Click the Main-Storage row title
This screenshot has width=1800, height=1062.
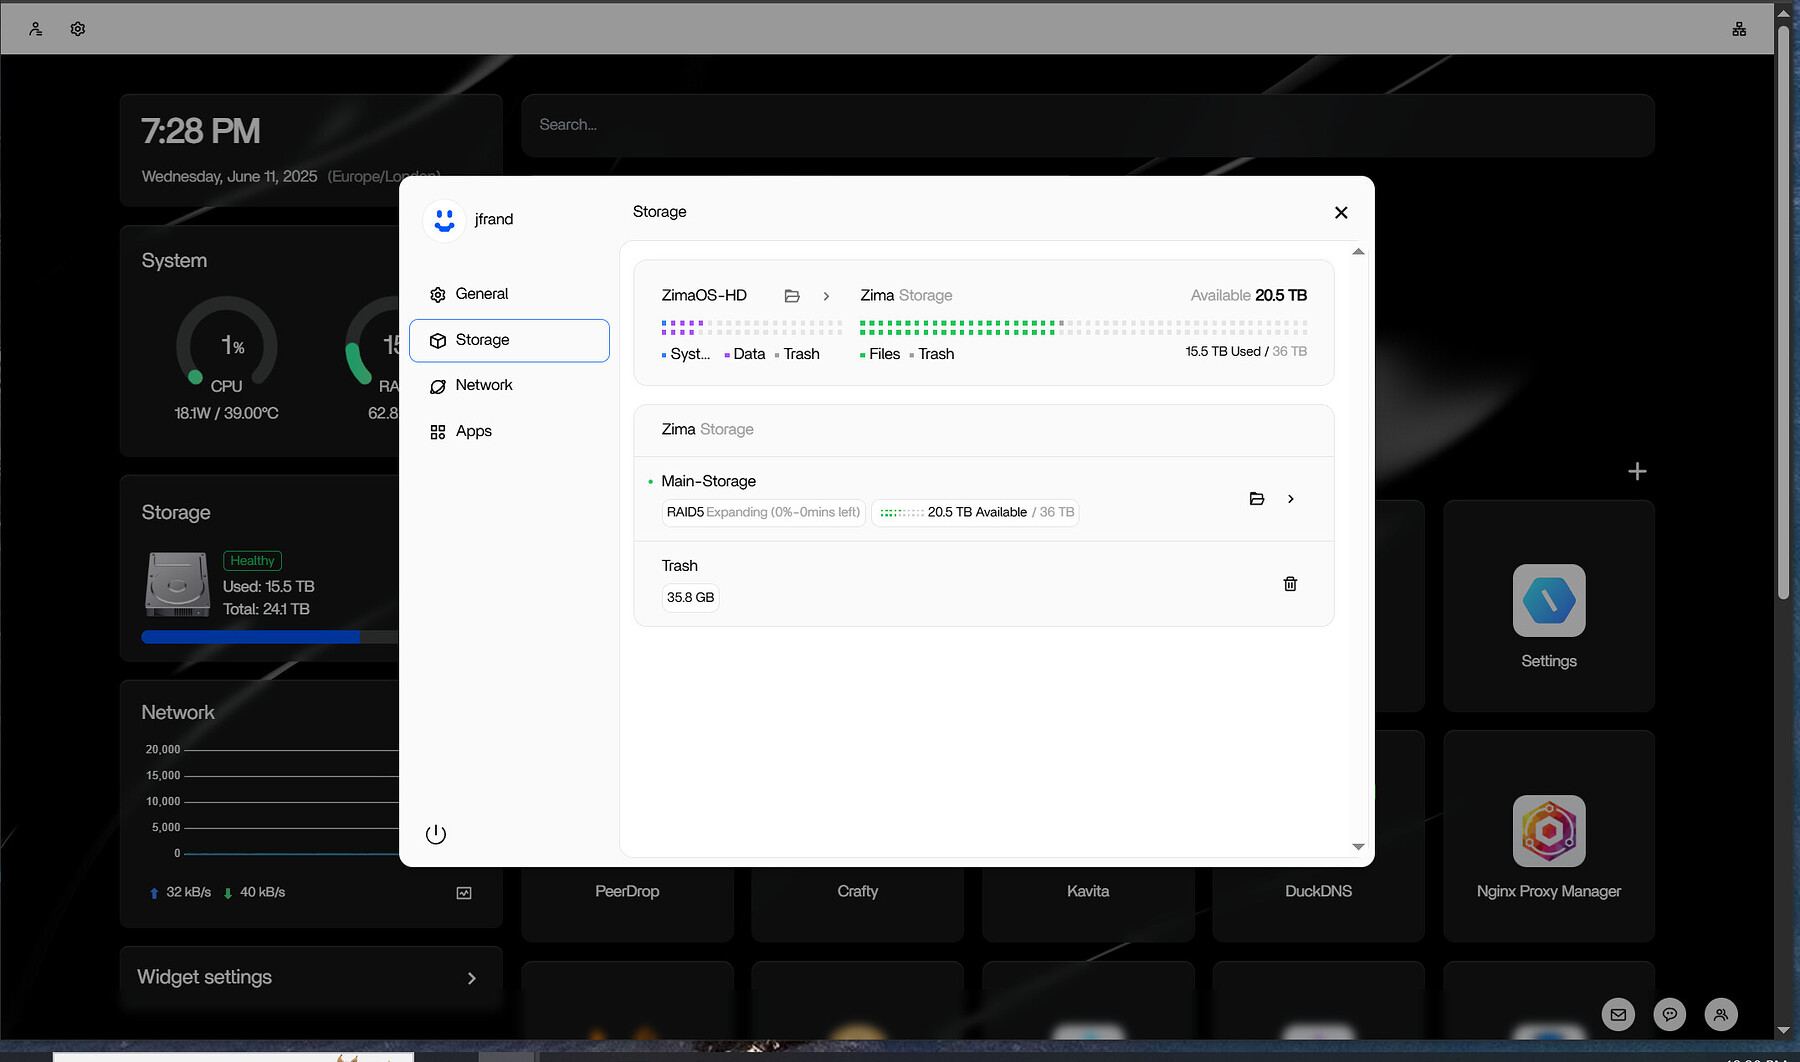[x=708, y=481]
